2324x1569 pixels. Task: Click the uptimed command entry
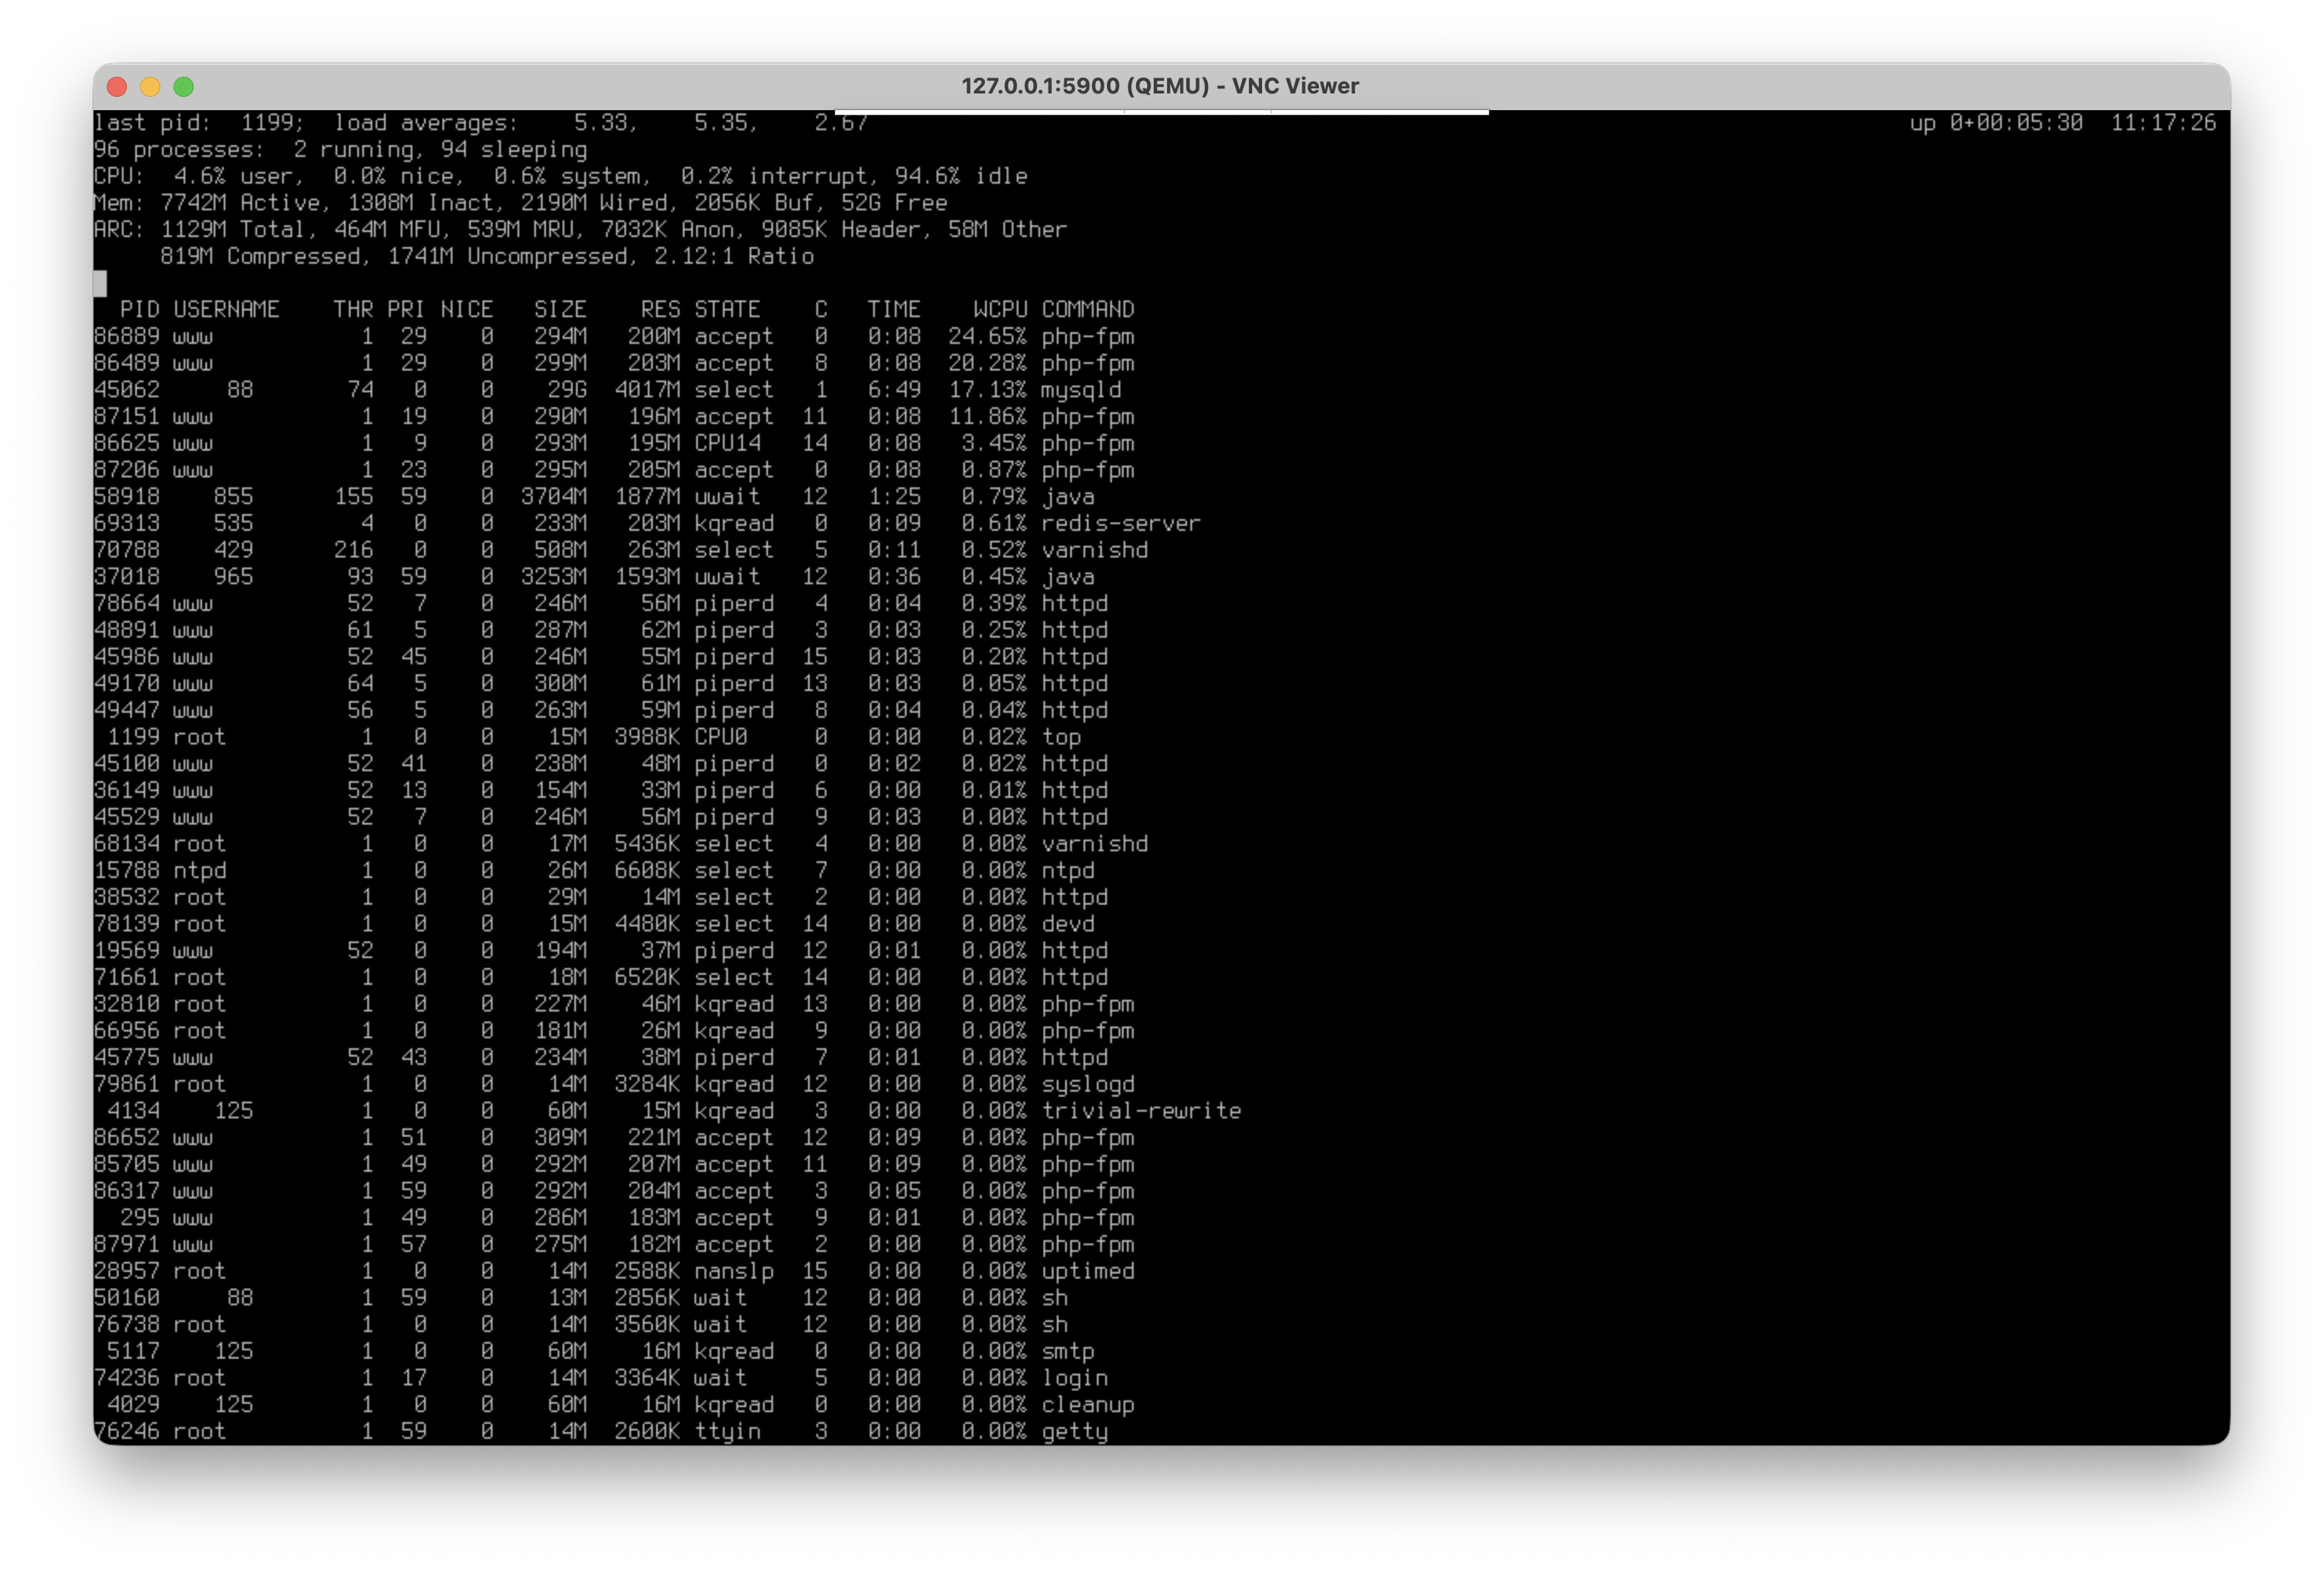[x=1087, y=1271]
